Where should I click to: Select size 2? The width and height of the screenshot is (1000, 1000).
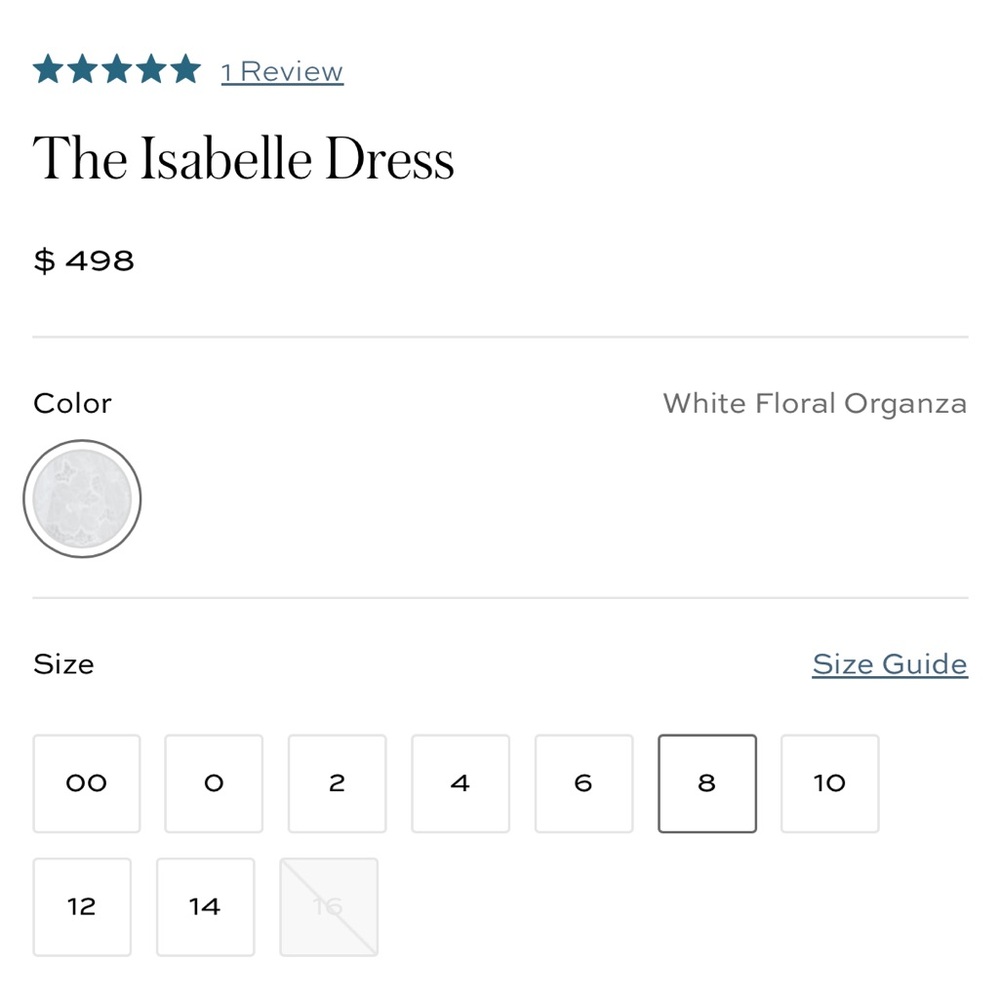[x=337, y=783]
